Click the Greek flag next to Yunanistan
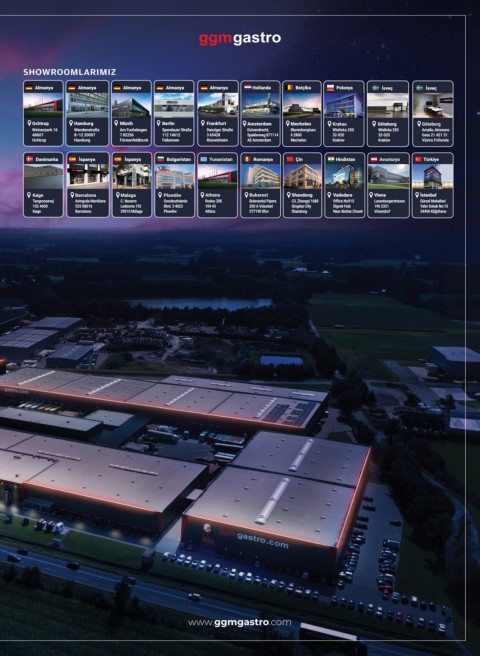Image resolution: width=480 pixels, height=656 pixels. click(204, 159)
